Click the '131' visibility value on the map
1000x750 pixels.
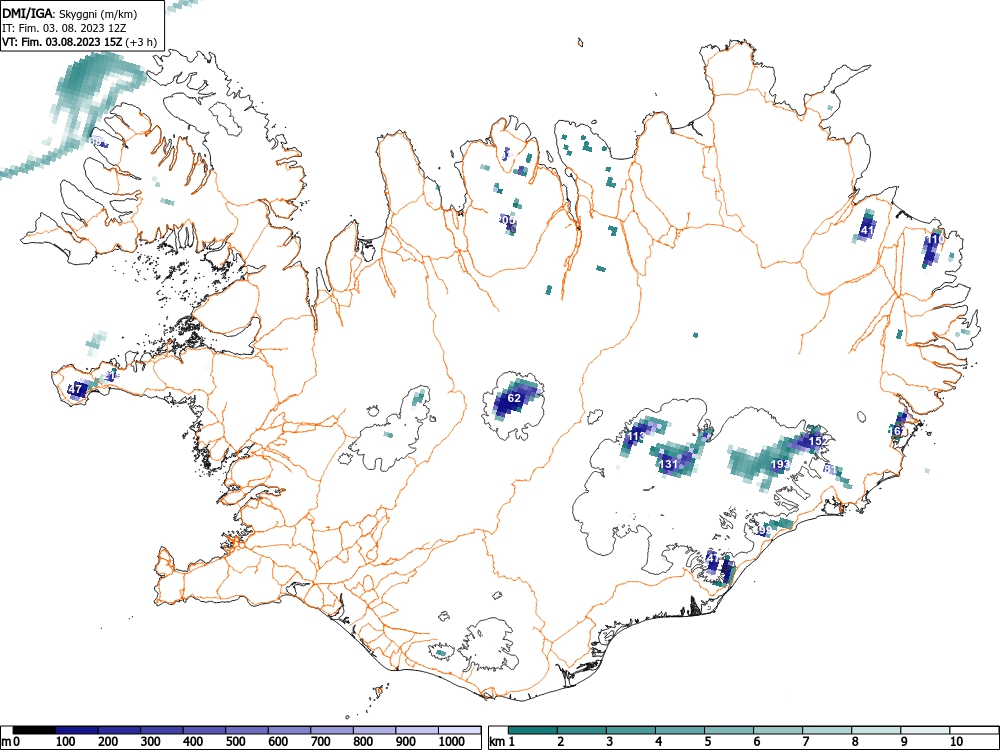pyautogui.click(x=668, y=464)
